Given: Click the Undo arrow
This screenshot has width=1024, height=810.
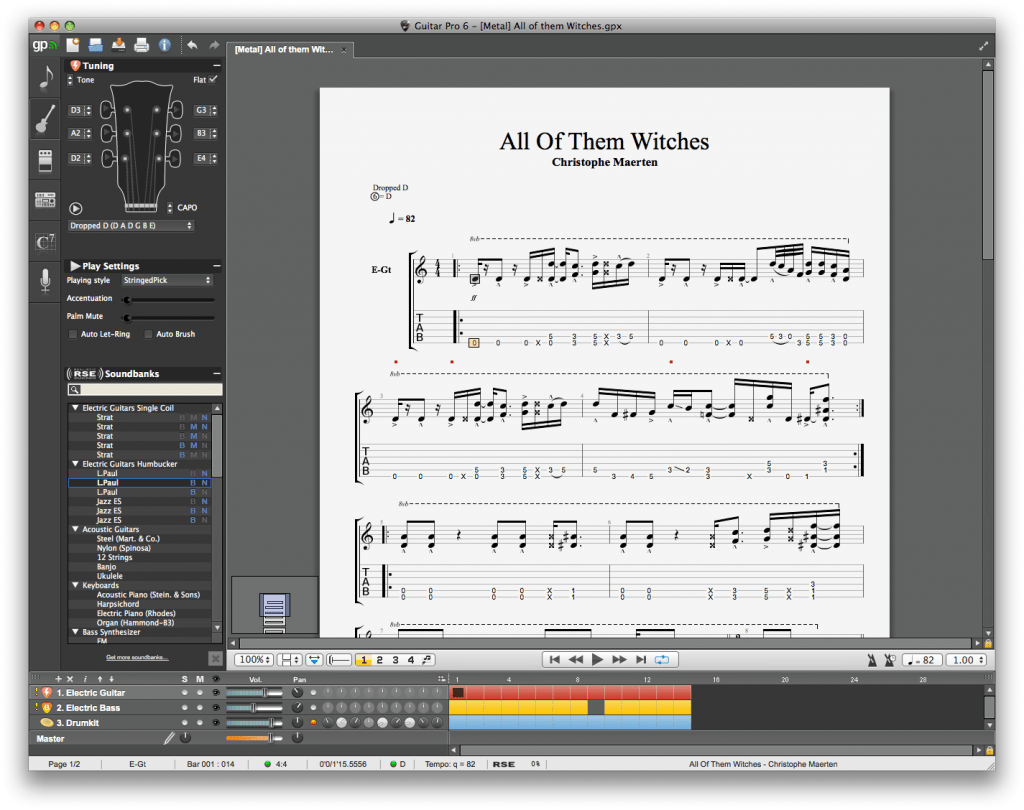Looking at the screenshot, I should (192, 45).
